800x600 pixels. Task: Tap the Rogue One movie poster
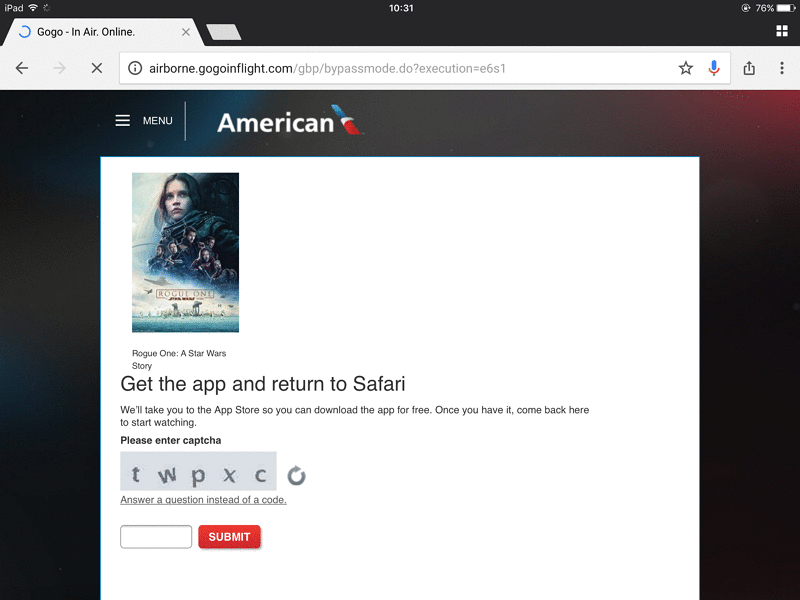pyautogui.click(x=185, y=253)
